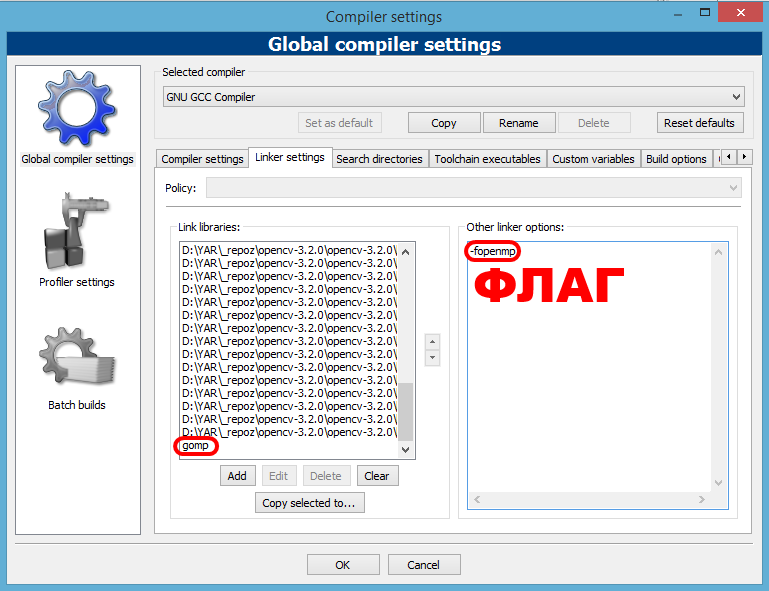
Task: Maximize the Compiler settings window
Action: pyautogui.click(x=705, y=12)
